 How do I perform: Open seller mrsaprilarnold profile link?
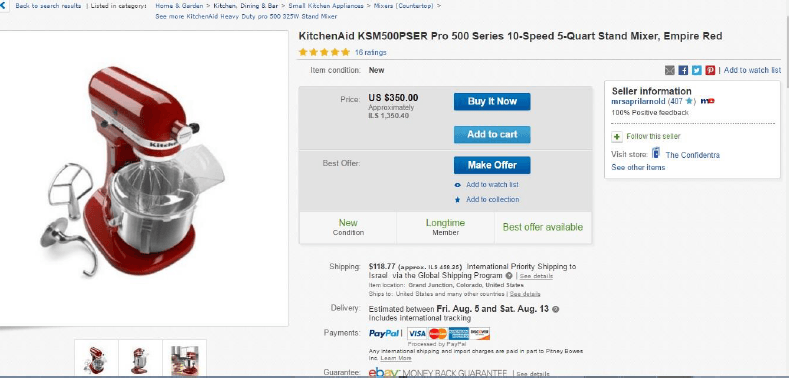coord(638,101)
